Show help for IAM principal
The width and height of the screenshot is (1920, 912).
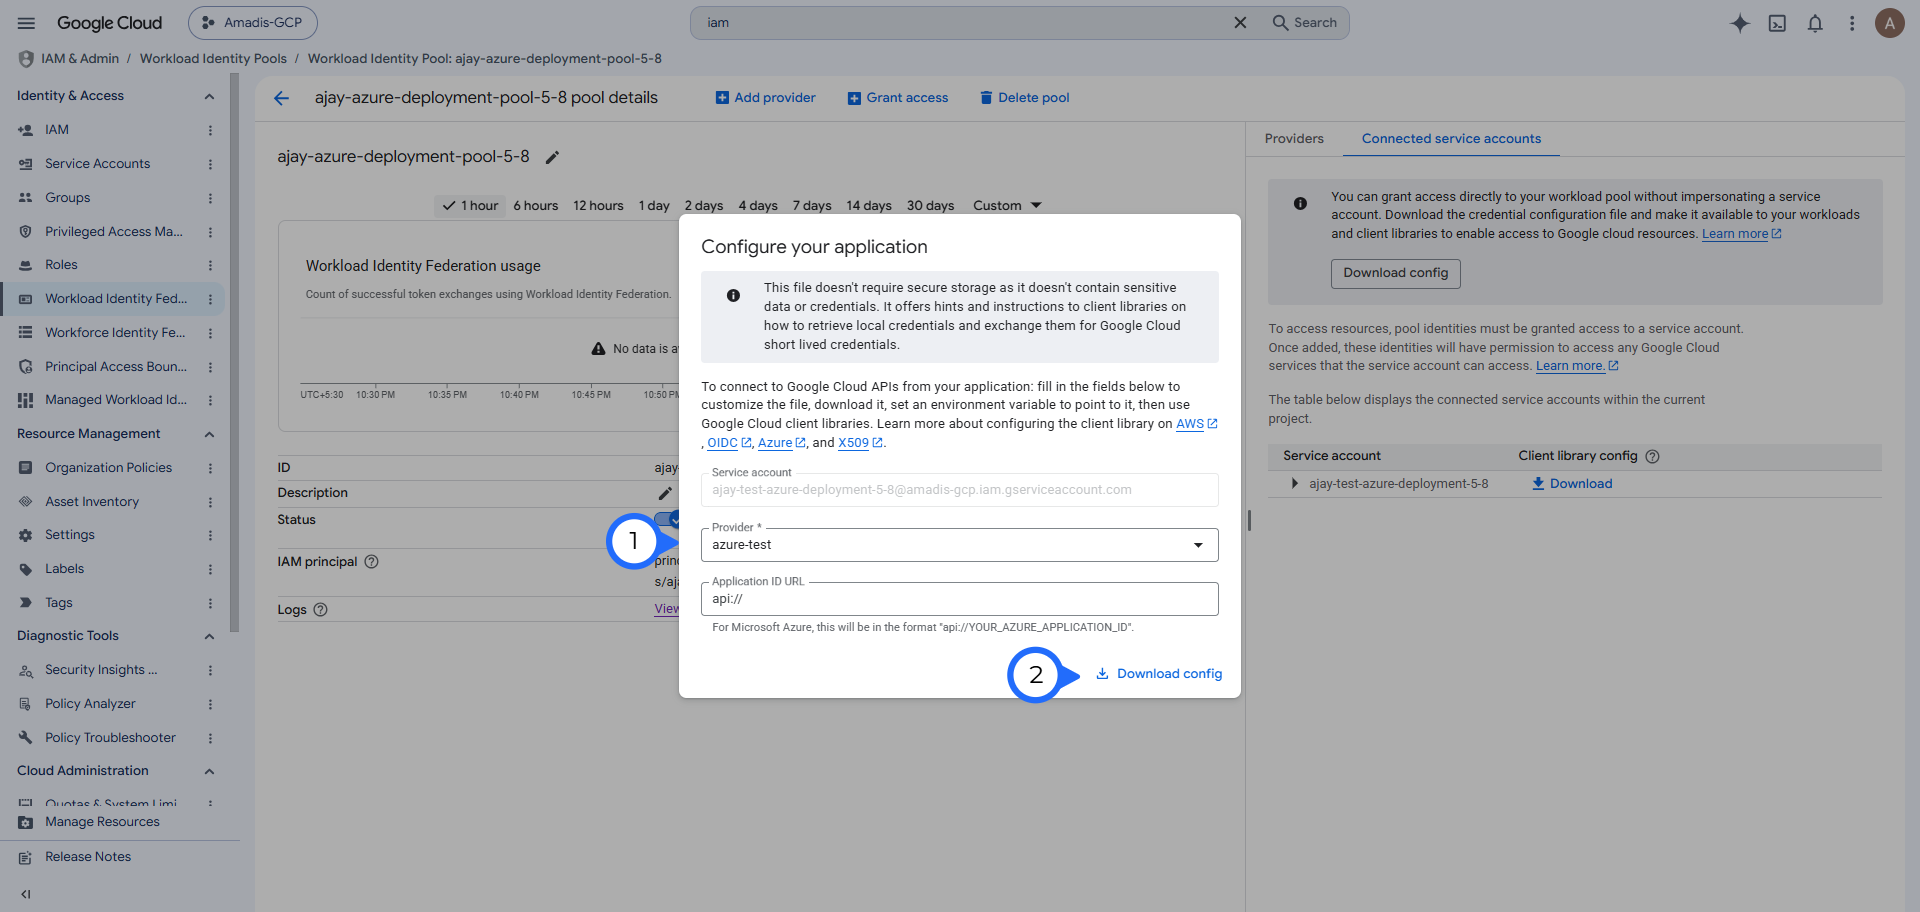[x=372, y=562]
